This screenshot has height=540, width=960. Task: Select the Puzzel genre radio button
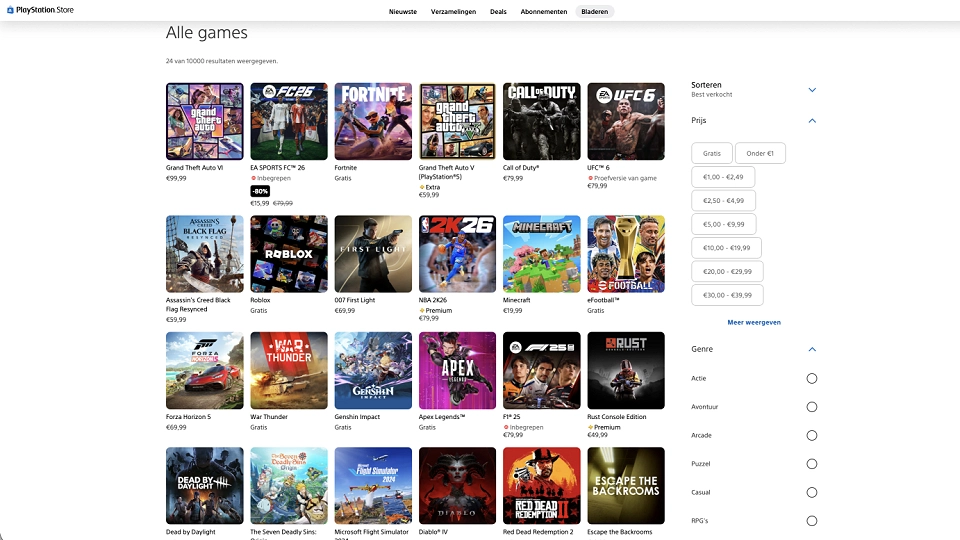[812, 464]
